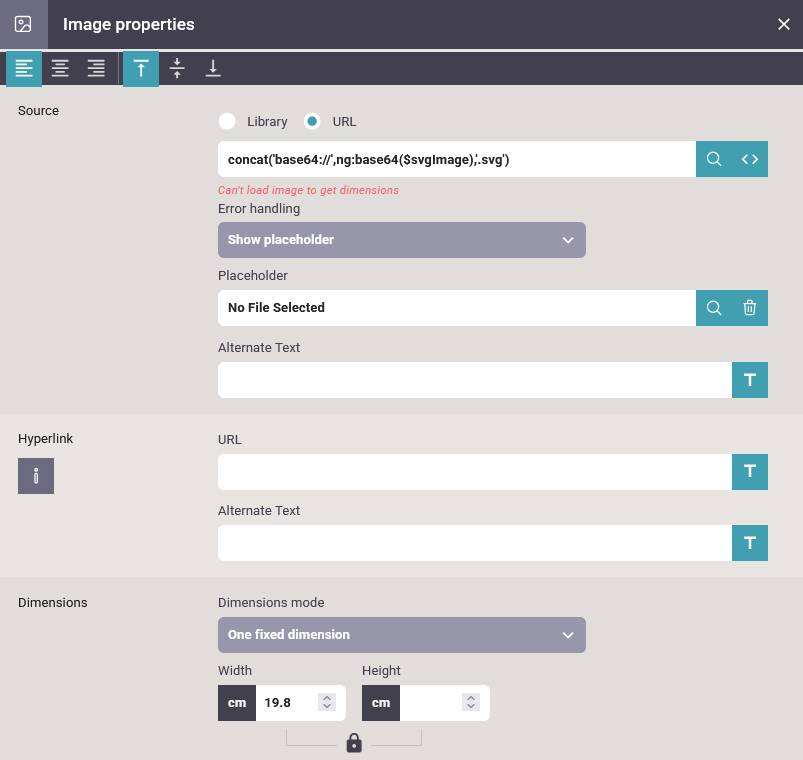Image resolution: width=803 pixels, height=760 pixels.
Task: Delete the selected placeholder file
Action: [x=750, y=308]
